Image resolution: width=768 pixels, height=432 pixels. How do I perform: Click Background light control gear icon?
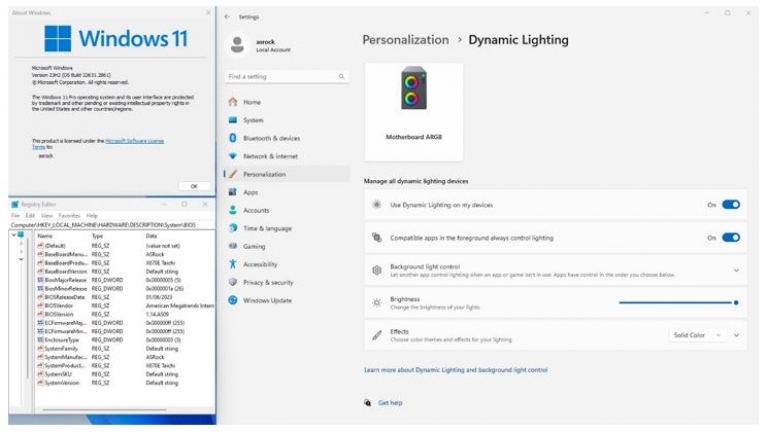[x=377, y=270]
